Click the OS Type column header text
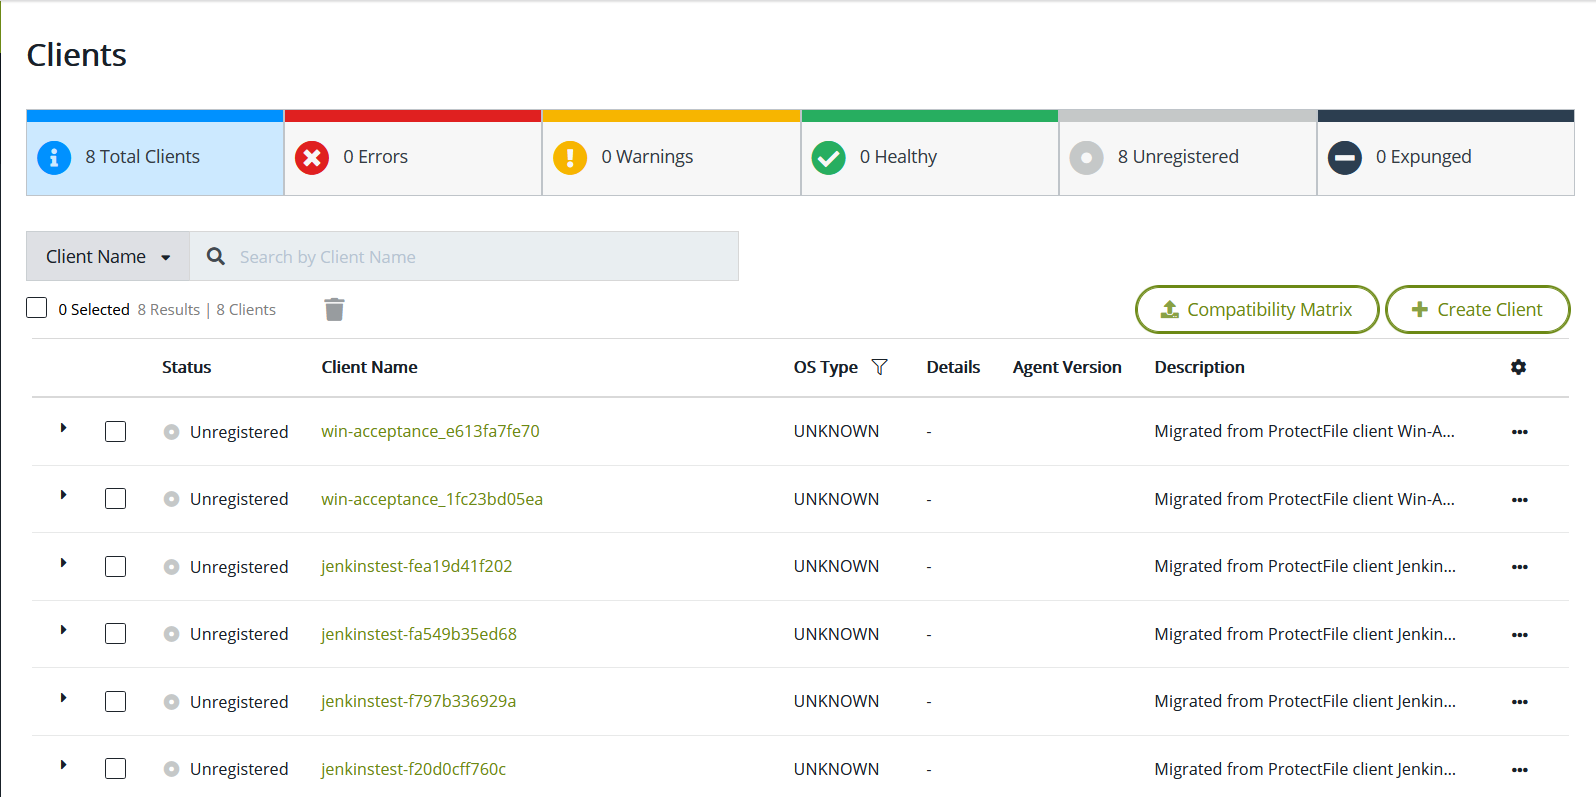 point(826,367)
